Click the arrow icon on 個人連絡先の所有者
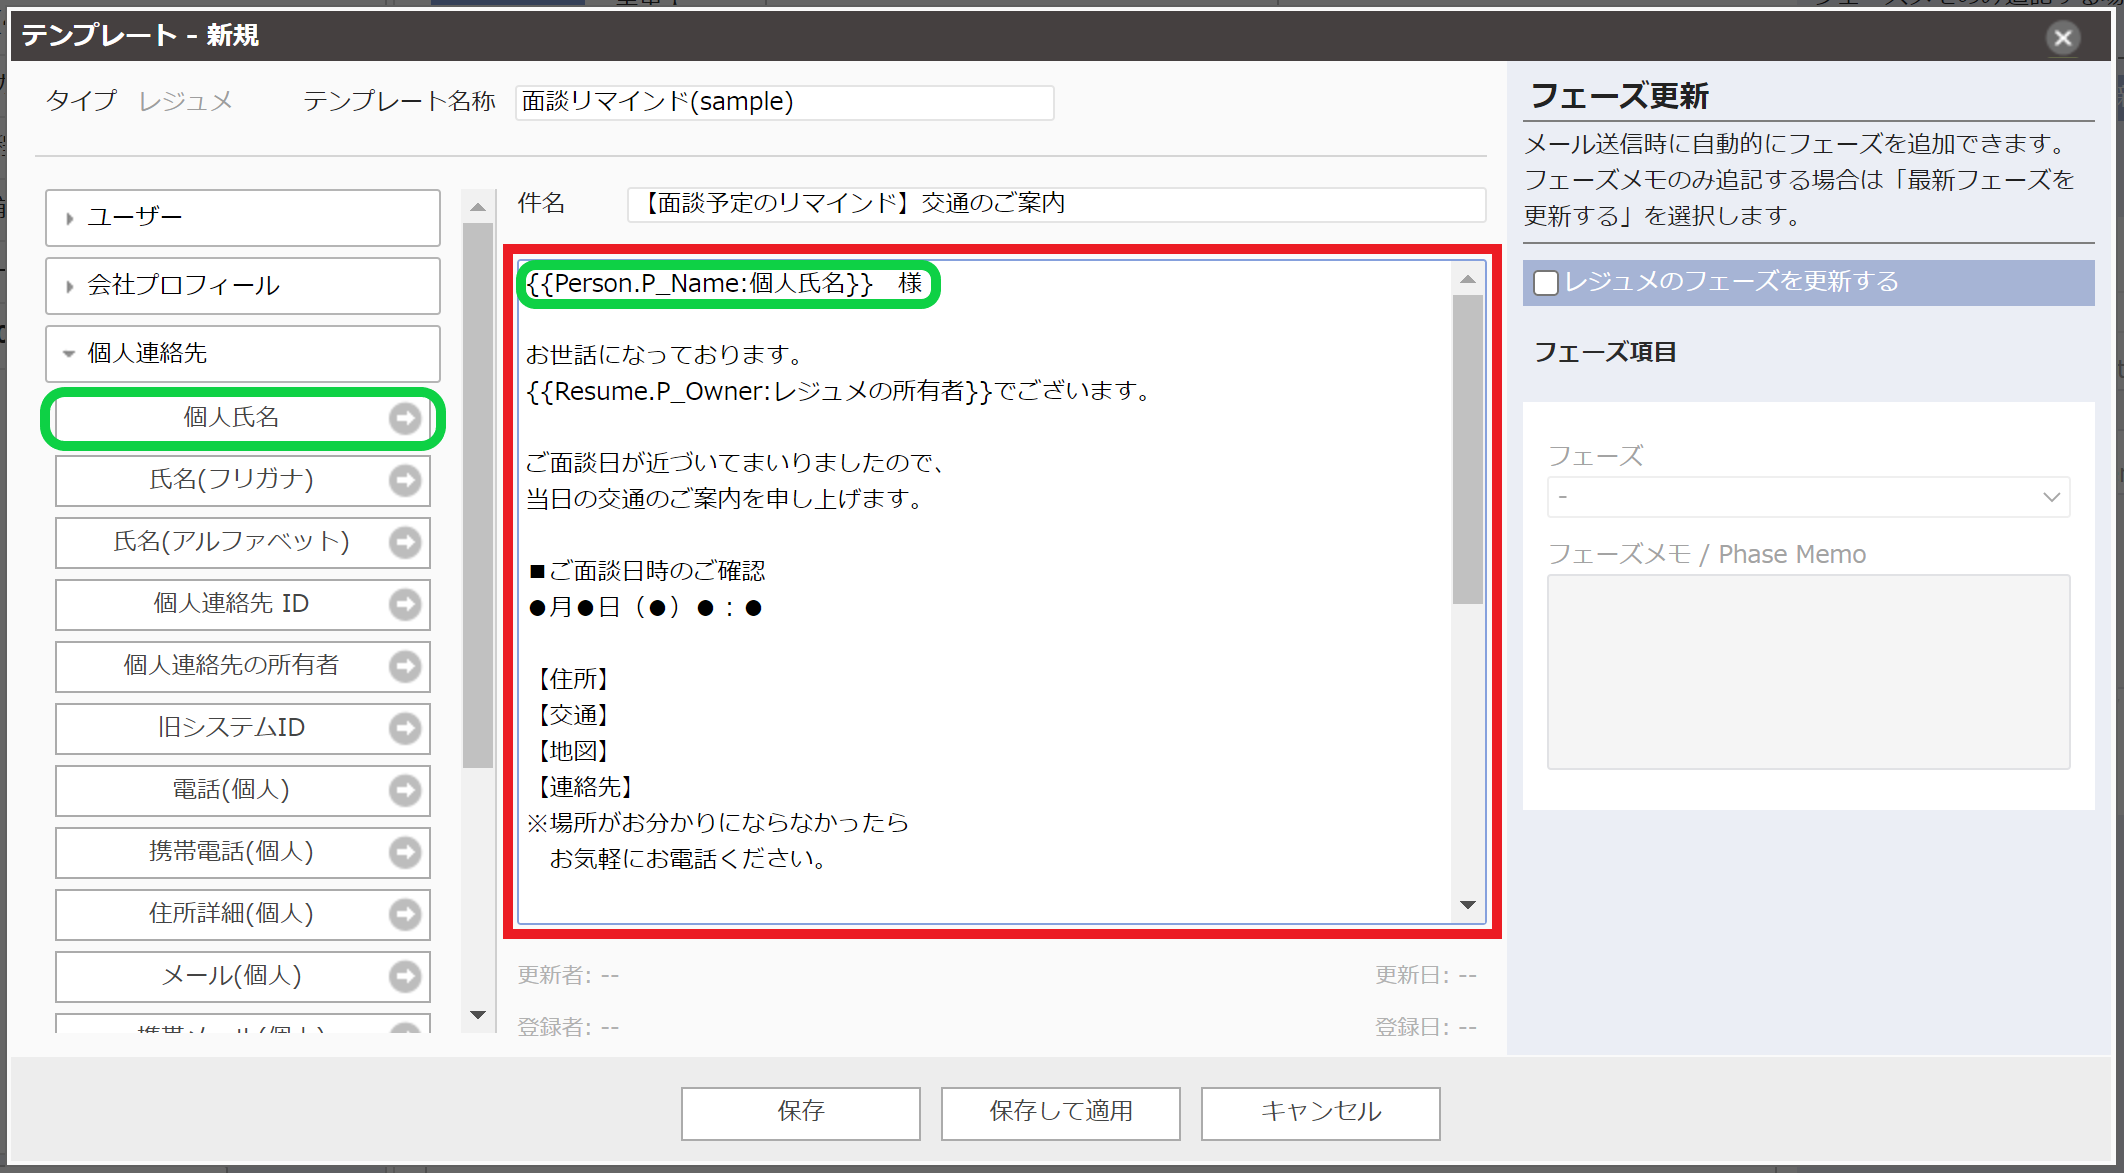 point(405,666)
